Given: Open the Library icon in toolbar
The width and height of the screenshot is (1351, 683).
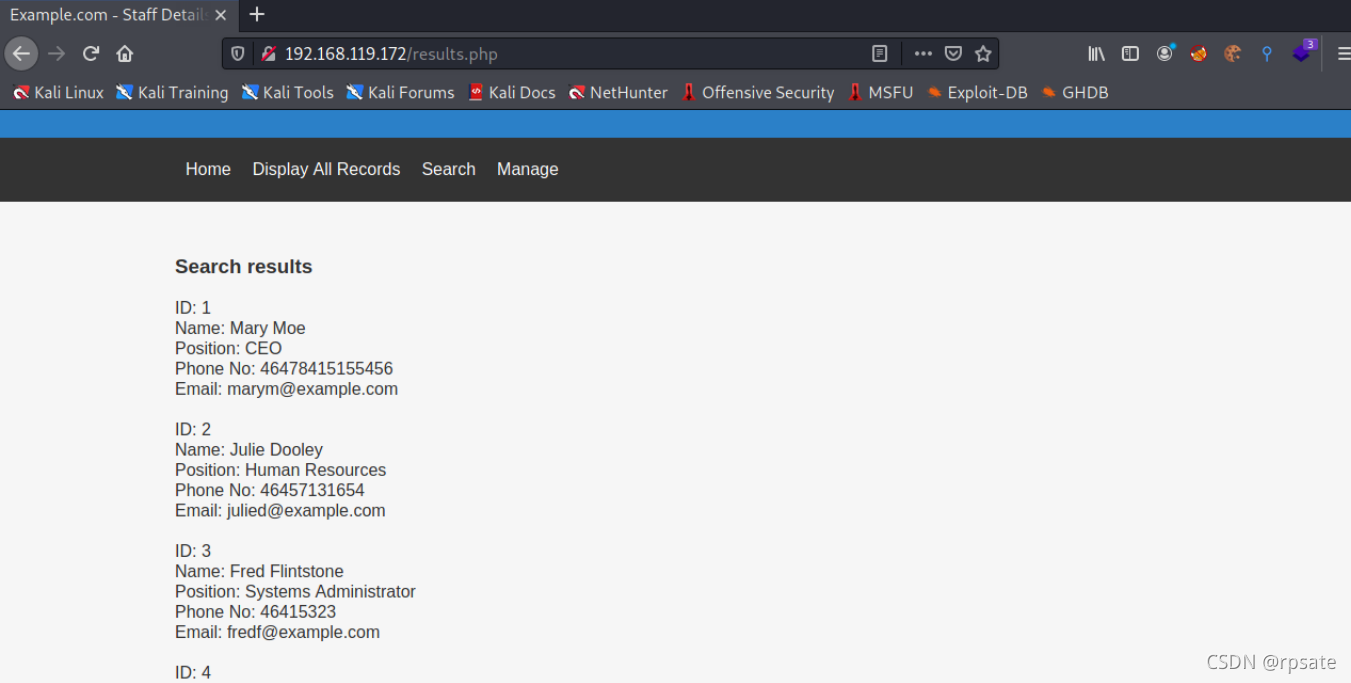Looking at the screenshot, I should (x=1096, y=54).
